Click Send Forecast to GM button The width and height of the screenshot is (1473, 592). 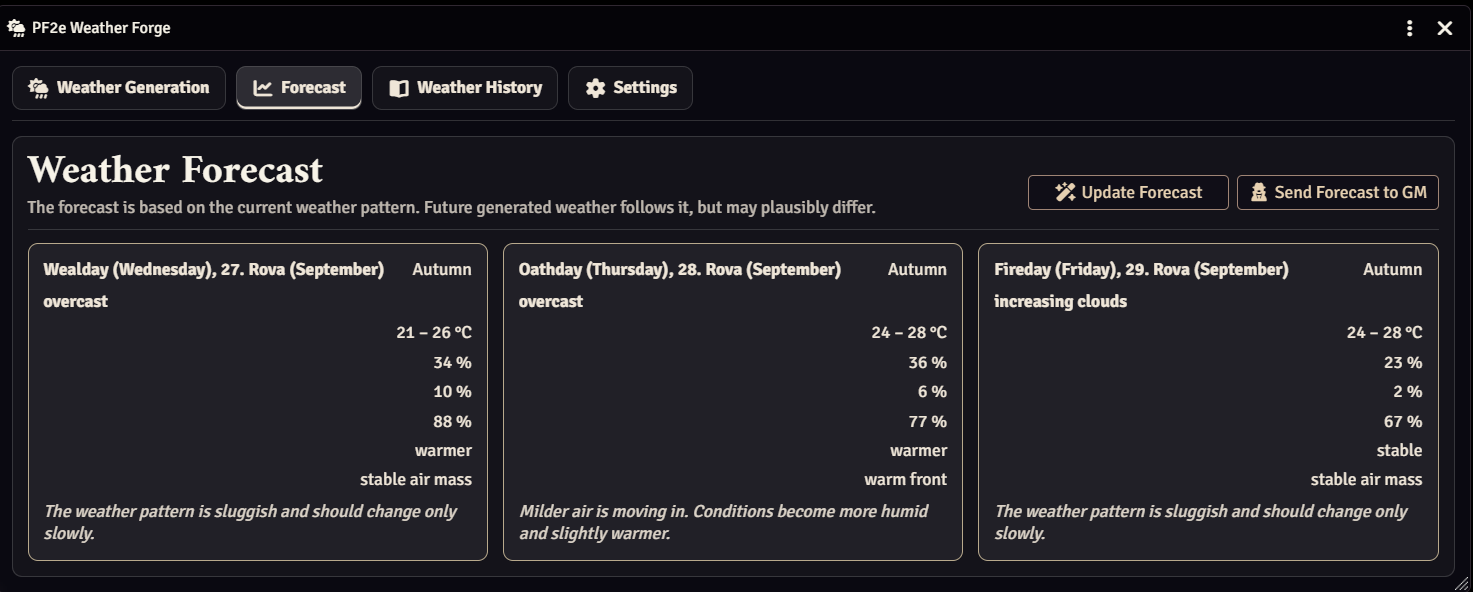[1338, 192]
